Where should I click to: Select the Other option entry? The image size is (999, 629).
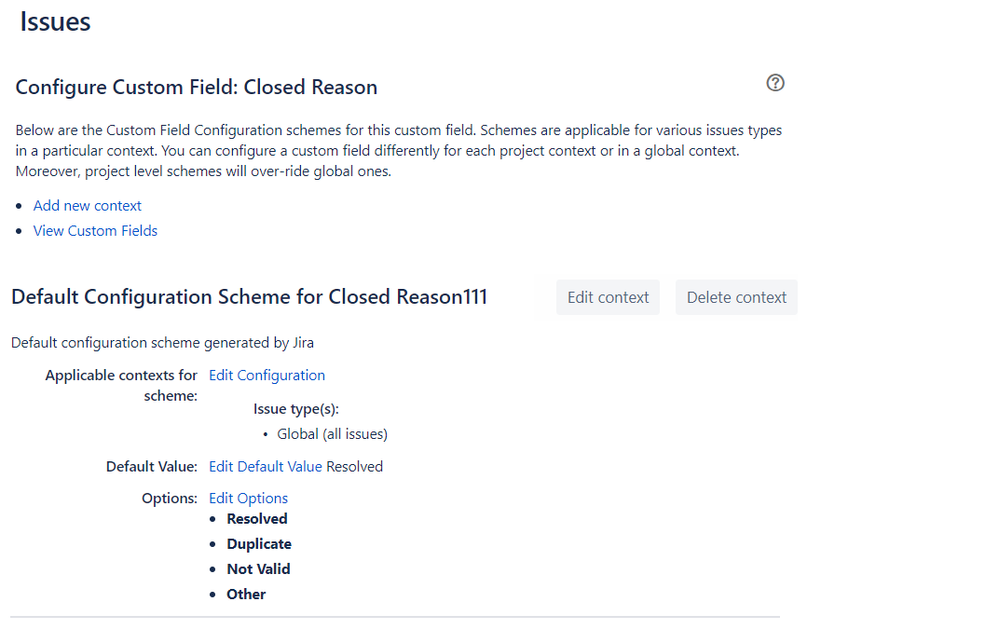pos(246,594)
